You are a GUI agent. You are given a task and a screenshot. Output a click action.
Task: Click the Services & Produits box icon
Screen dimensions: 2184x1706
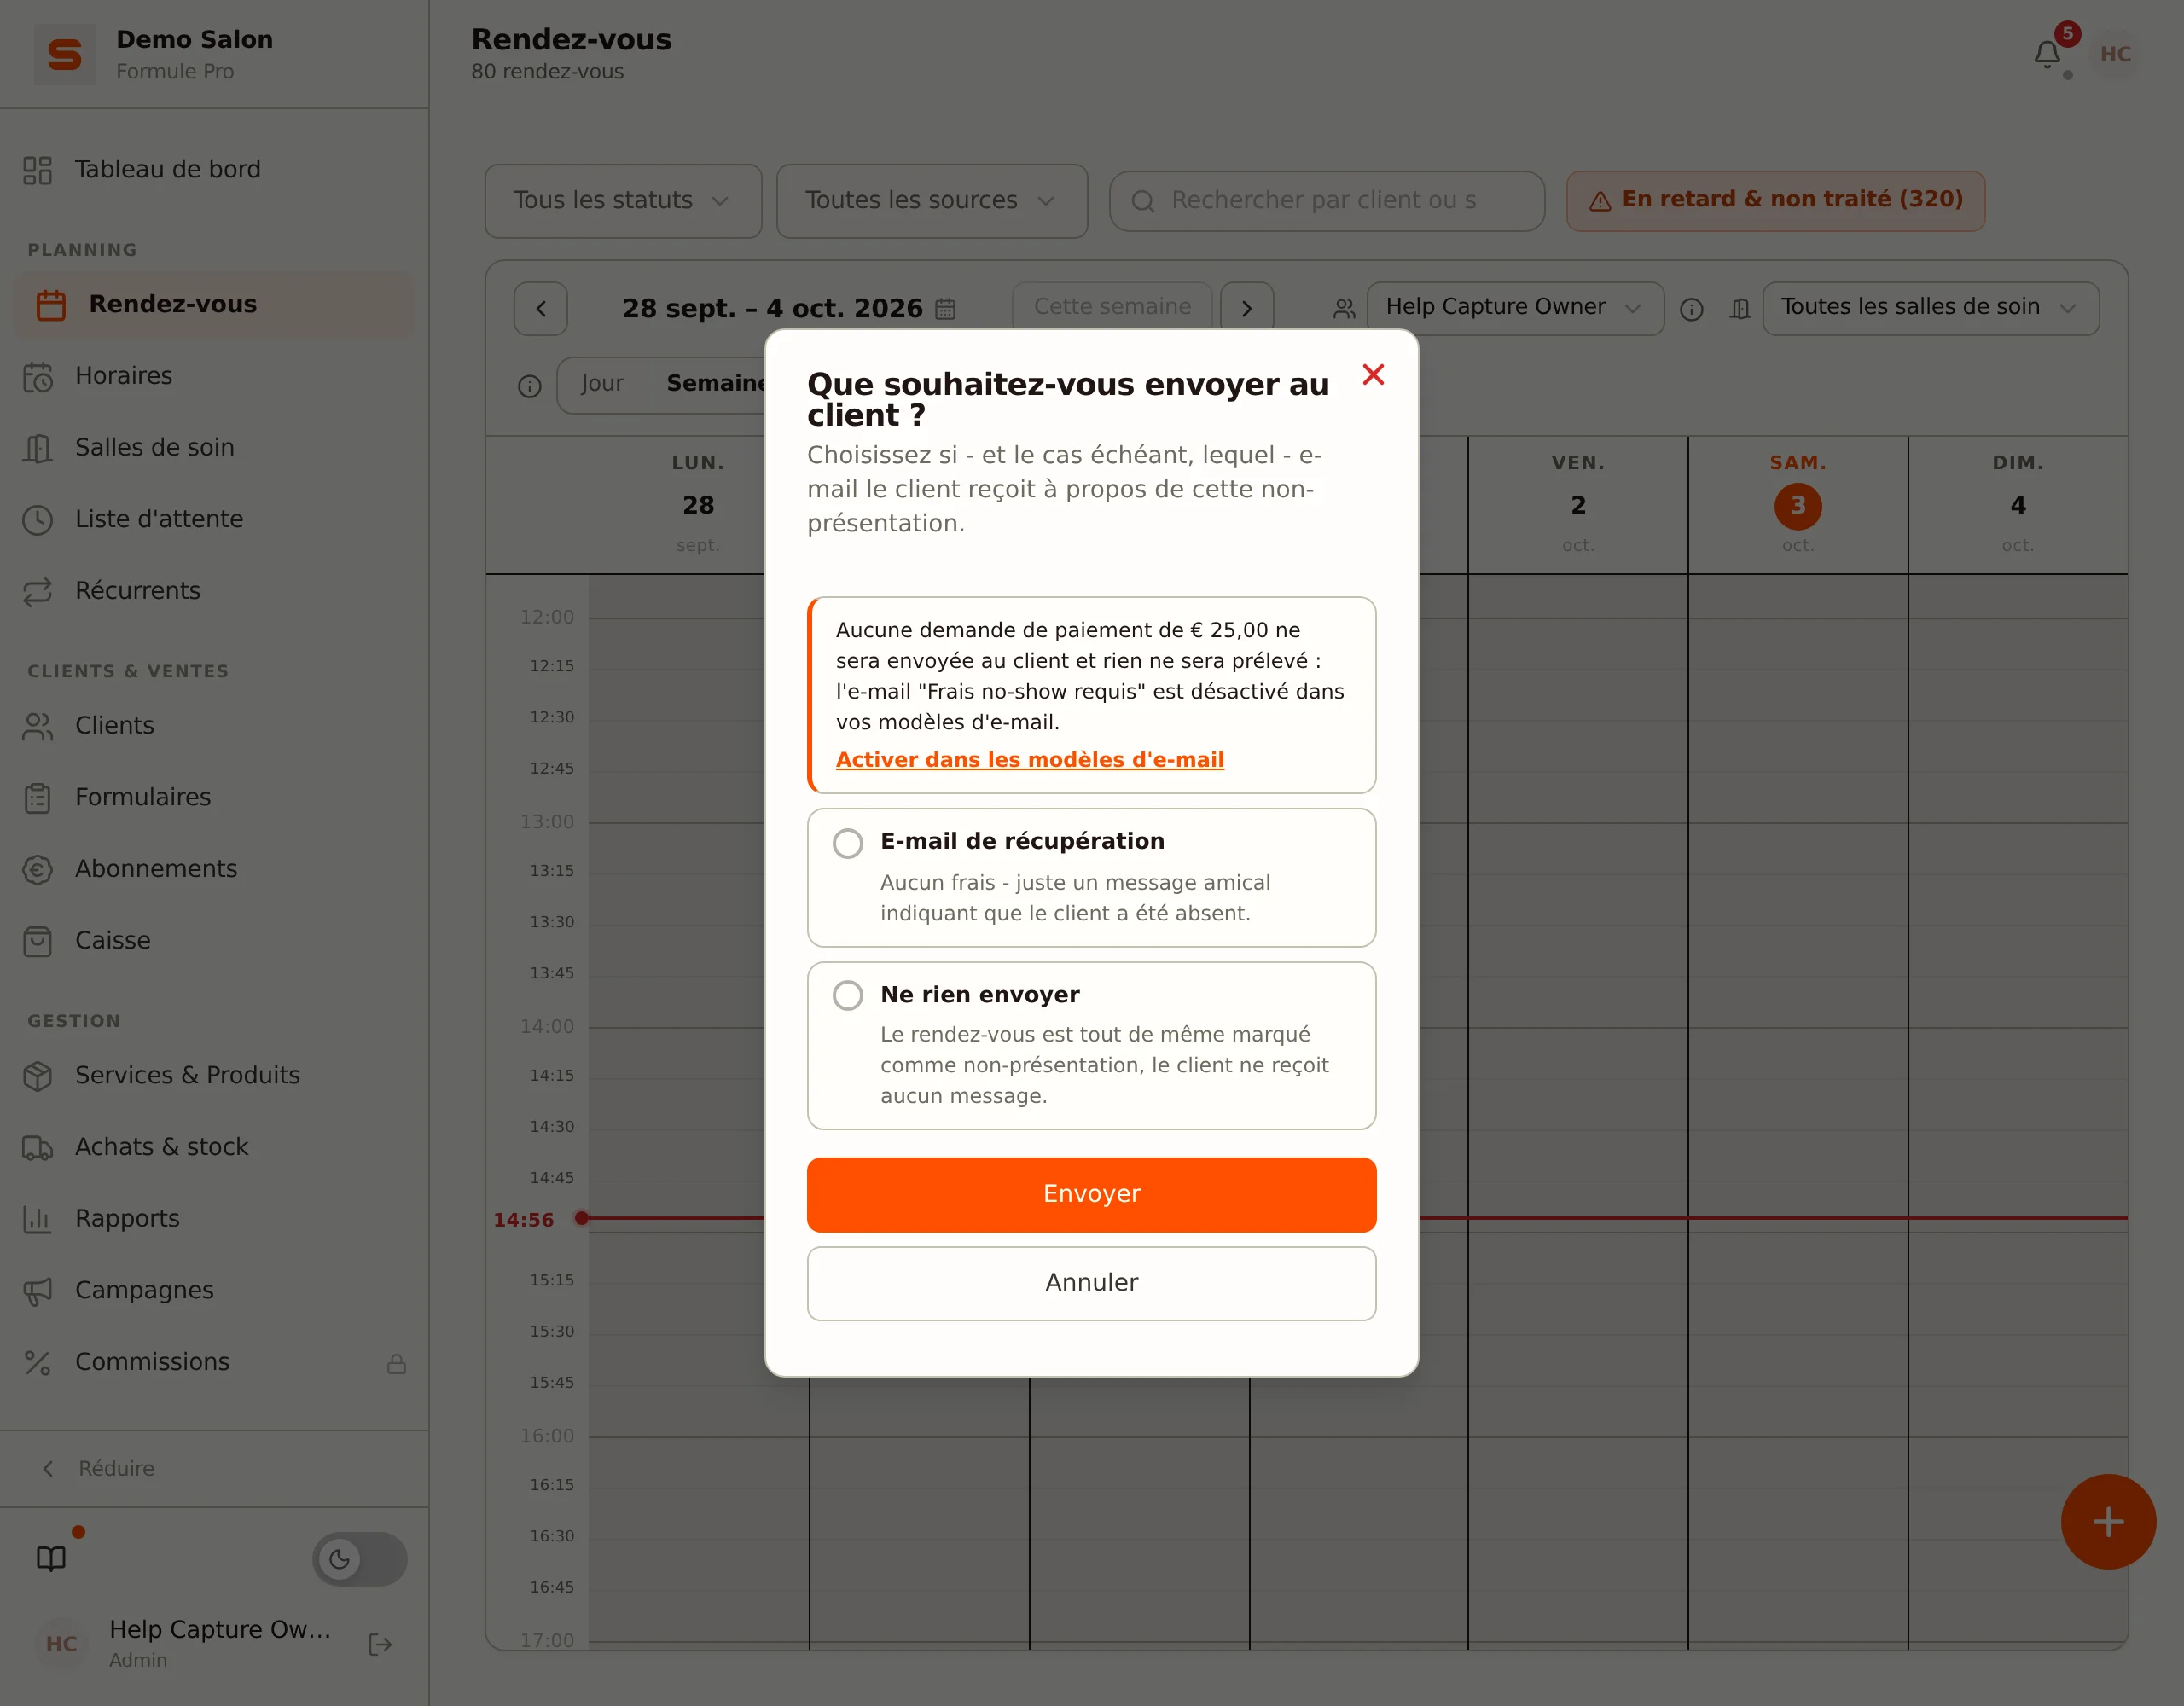(38, 1076)
